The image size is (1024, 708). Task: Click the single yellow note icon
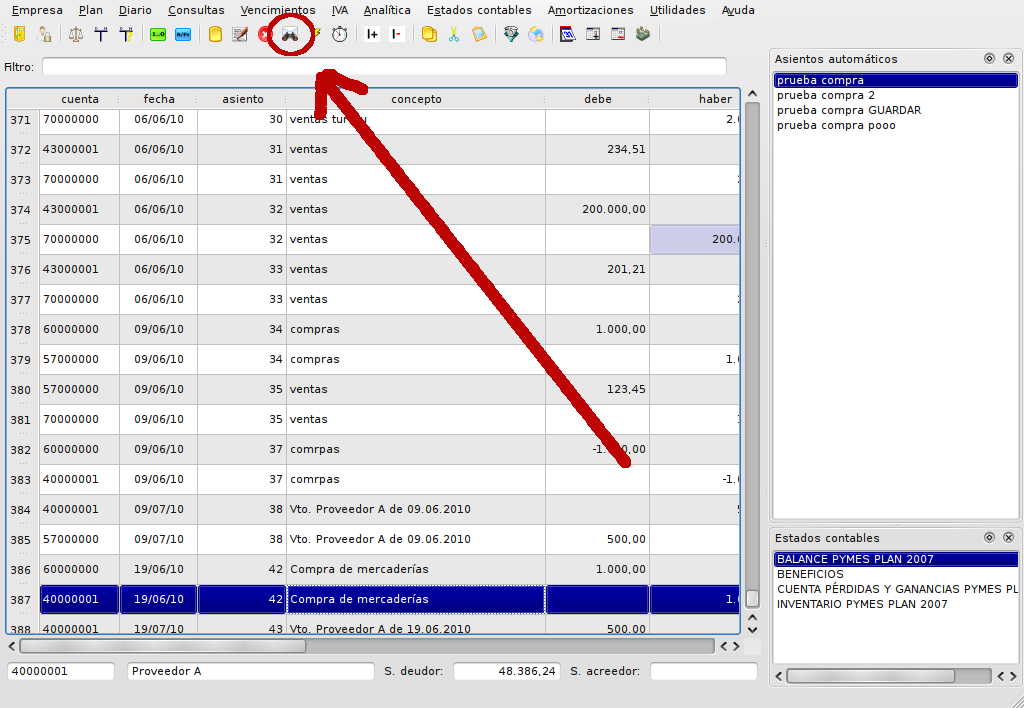coord(215,34)
